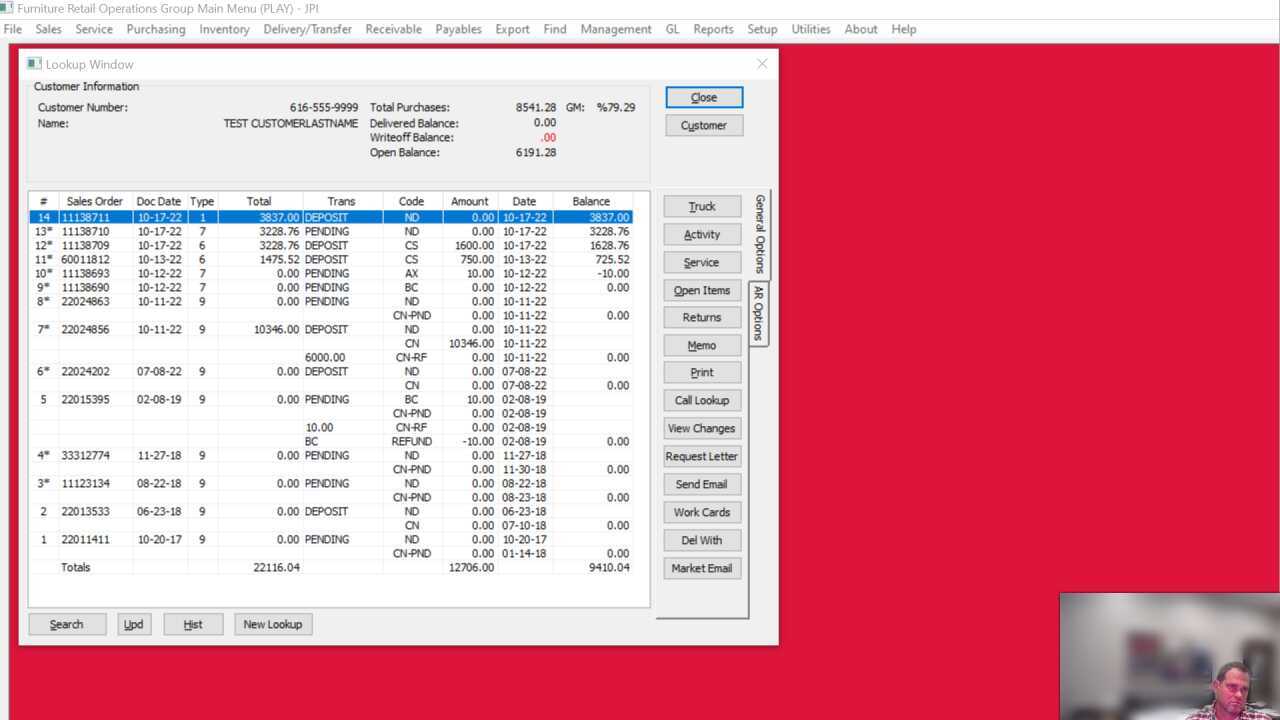Viewport: 1280px width, 720px height.
Task: Click the Request Letter button
Action: (x=701, y=456)
